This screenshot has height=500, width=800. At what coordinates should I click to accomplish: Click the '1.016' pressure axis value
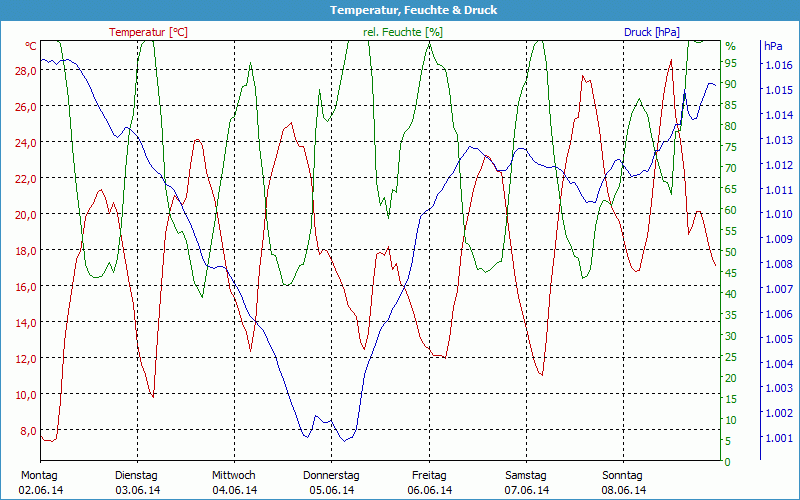point(779,65)
